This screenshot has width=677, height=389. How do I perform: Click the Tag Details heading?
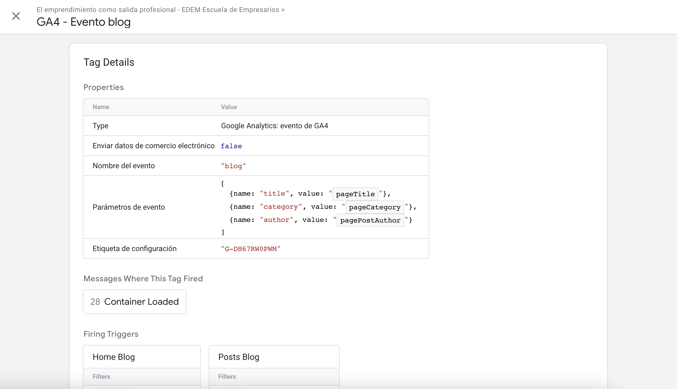click(109, 62)
